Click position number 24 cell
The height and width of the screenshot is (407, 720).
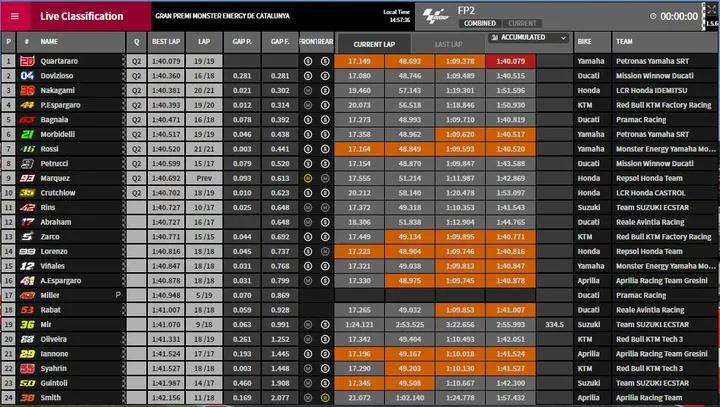(8, 398)
